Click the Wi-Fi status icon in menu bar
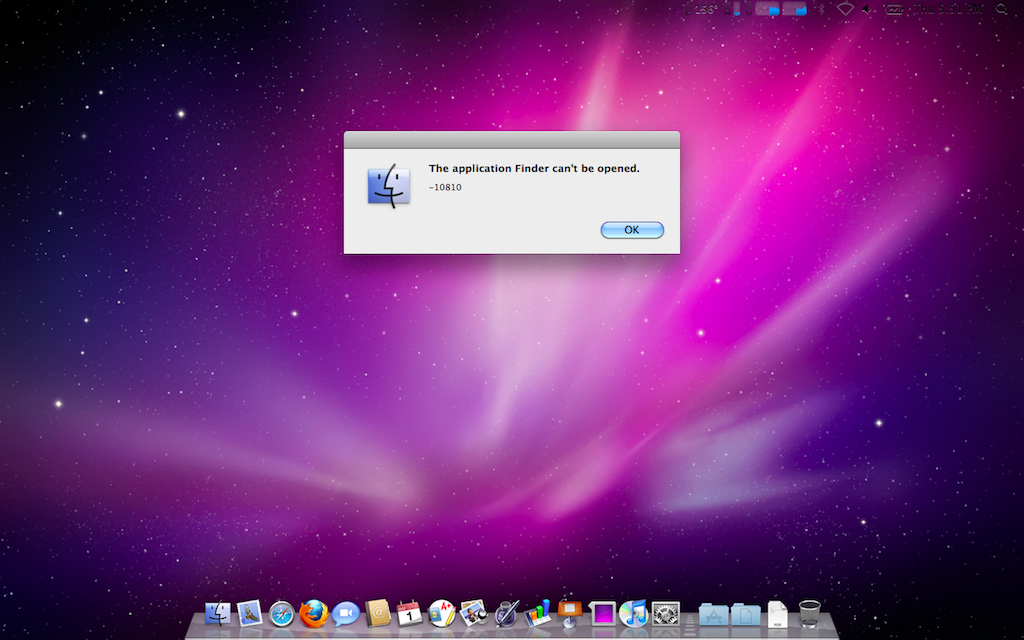Viewport: 1024px width, 640px height. click(846, 9)
